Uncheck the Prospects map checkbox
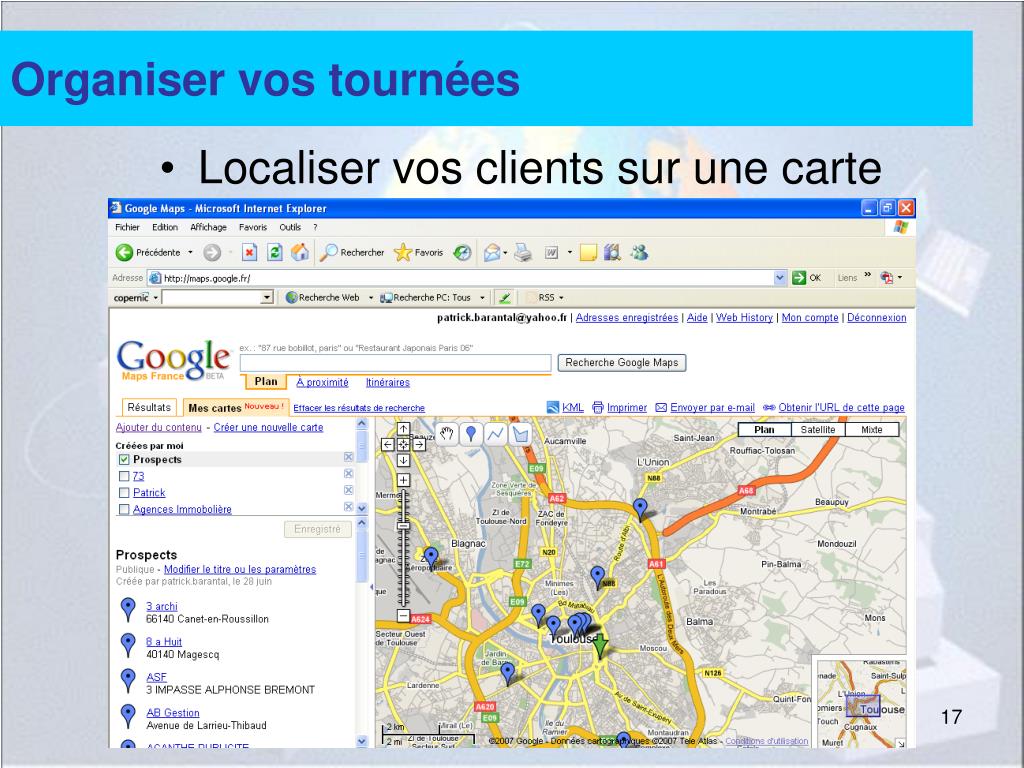 pyautogui.click(x=124, y=459)
